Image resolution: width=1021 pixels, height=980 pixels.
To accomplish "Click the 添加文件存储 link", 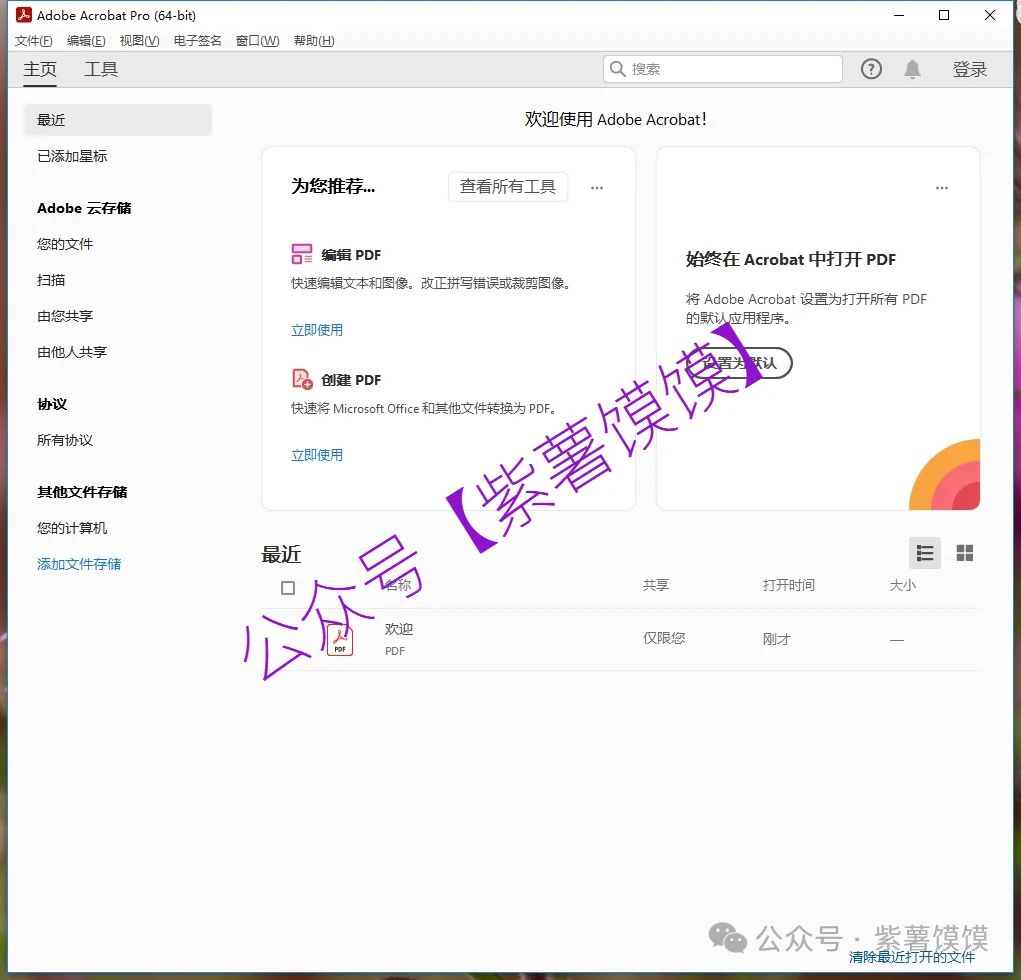I will tap(79, 564).
